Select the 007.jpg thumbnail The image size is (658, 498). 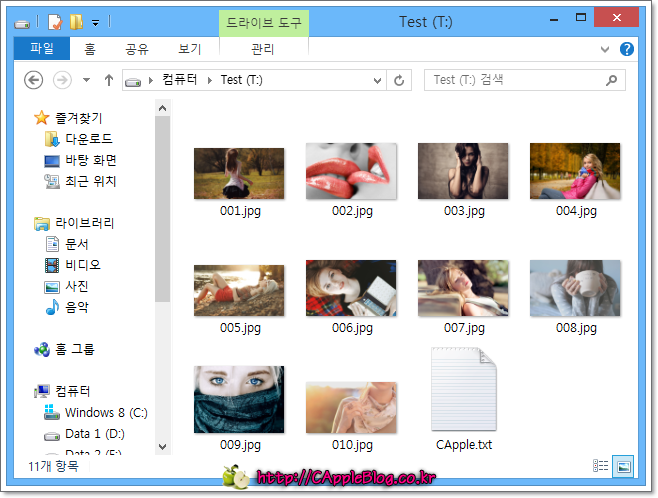(463, 288)
